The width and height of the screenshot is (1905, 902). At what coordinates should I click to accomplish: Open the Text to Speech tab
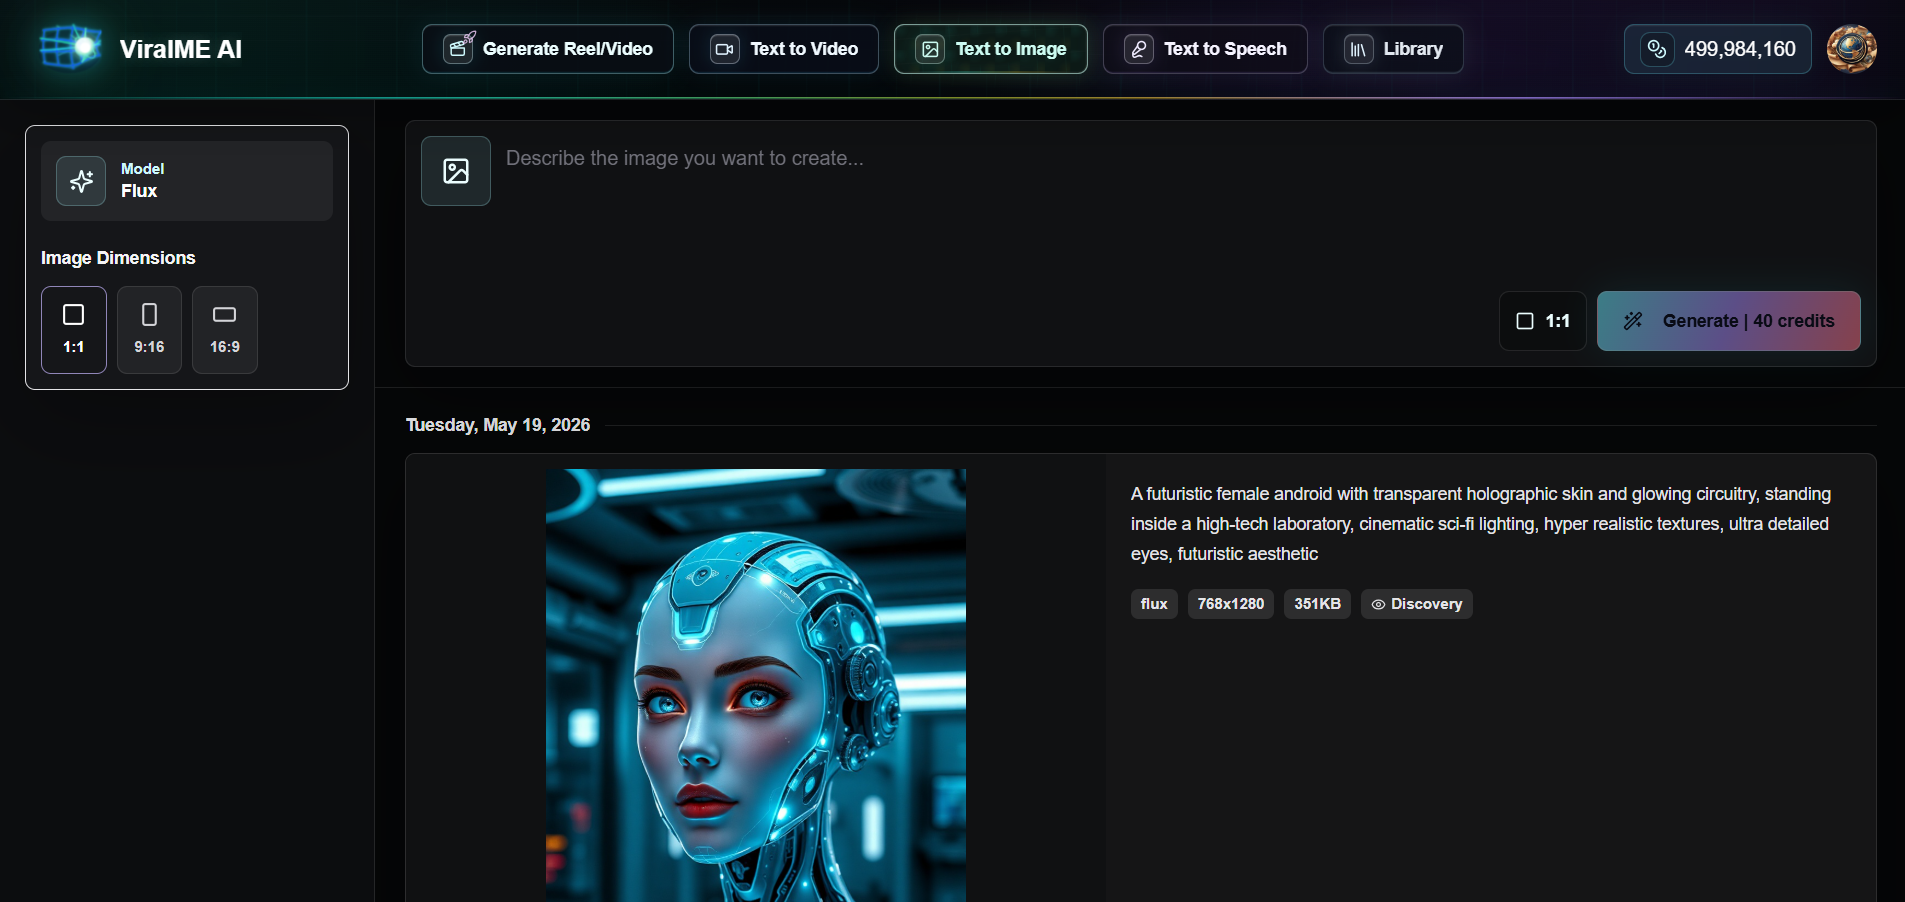pos(1205,49)
